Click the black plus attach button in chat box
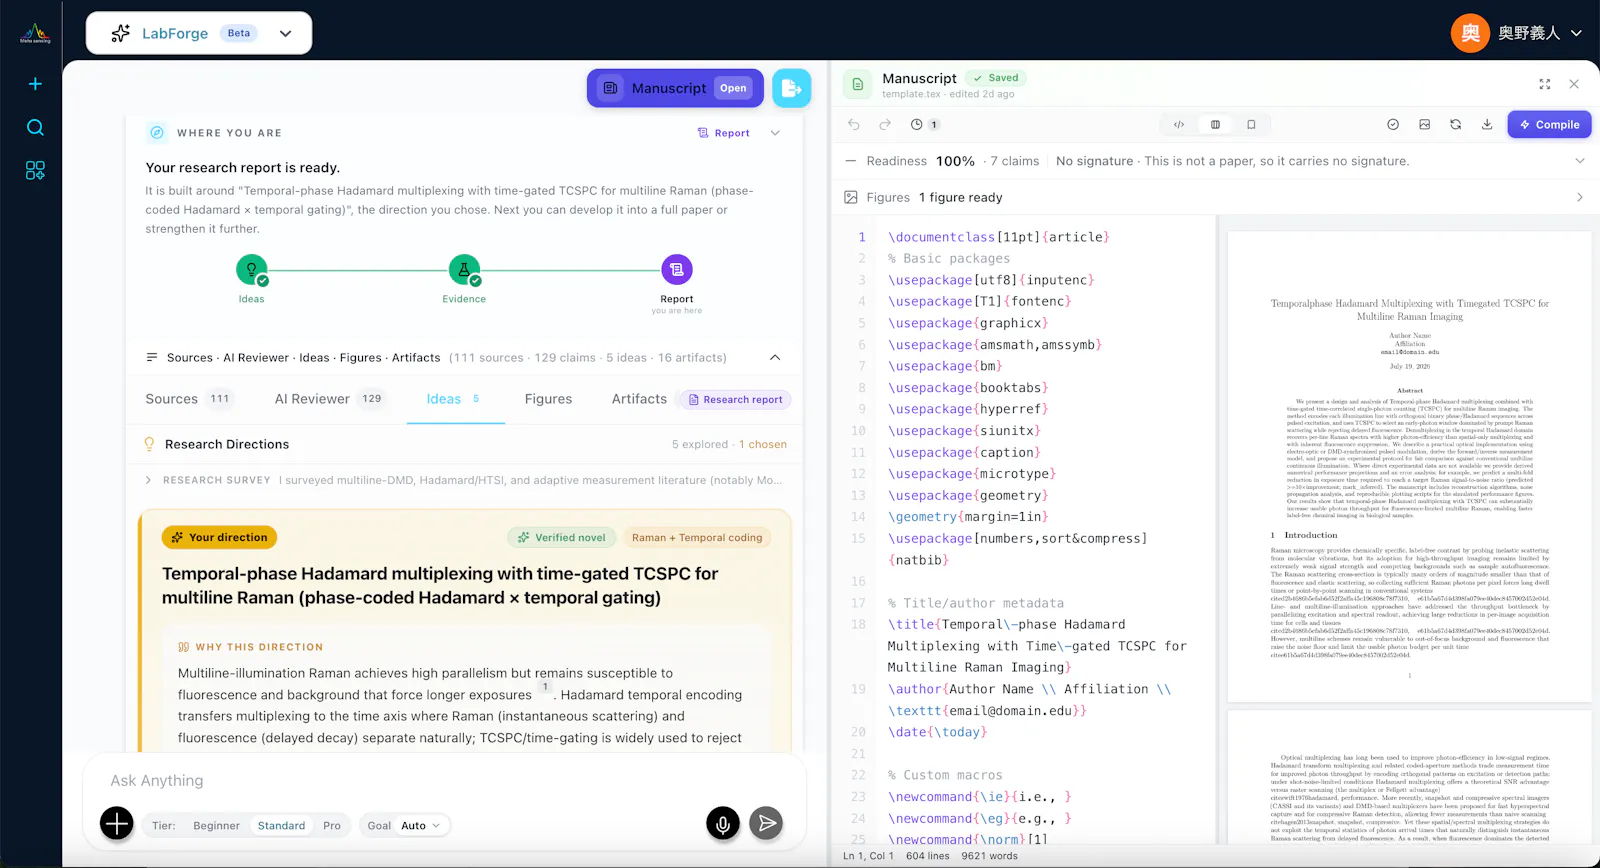 coord(117,824)
